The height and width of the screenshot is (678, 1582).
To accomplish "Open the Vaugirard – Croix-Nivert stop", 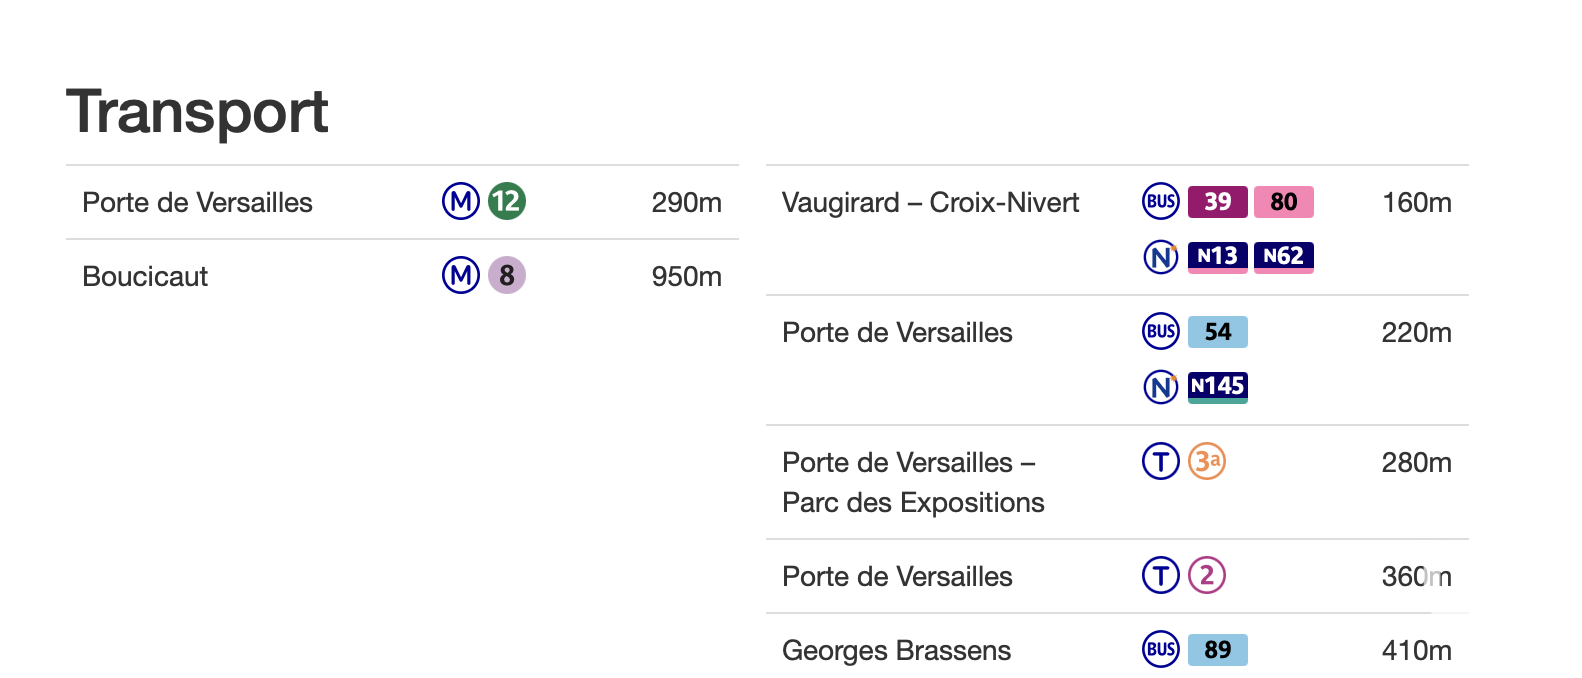I will coord(930,203).
